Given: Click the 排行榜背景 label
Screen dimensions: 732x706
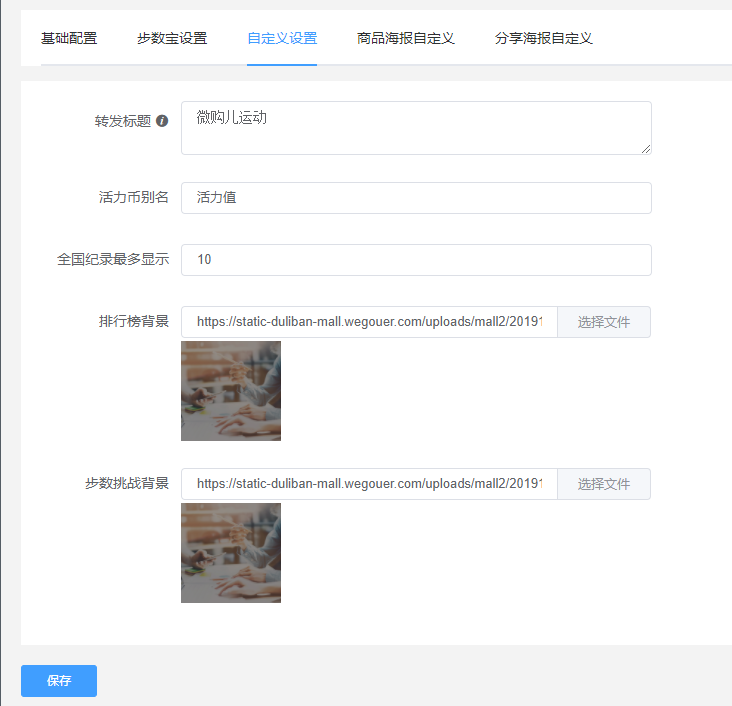Looking at the screenshot, I should click(134, 322).
